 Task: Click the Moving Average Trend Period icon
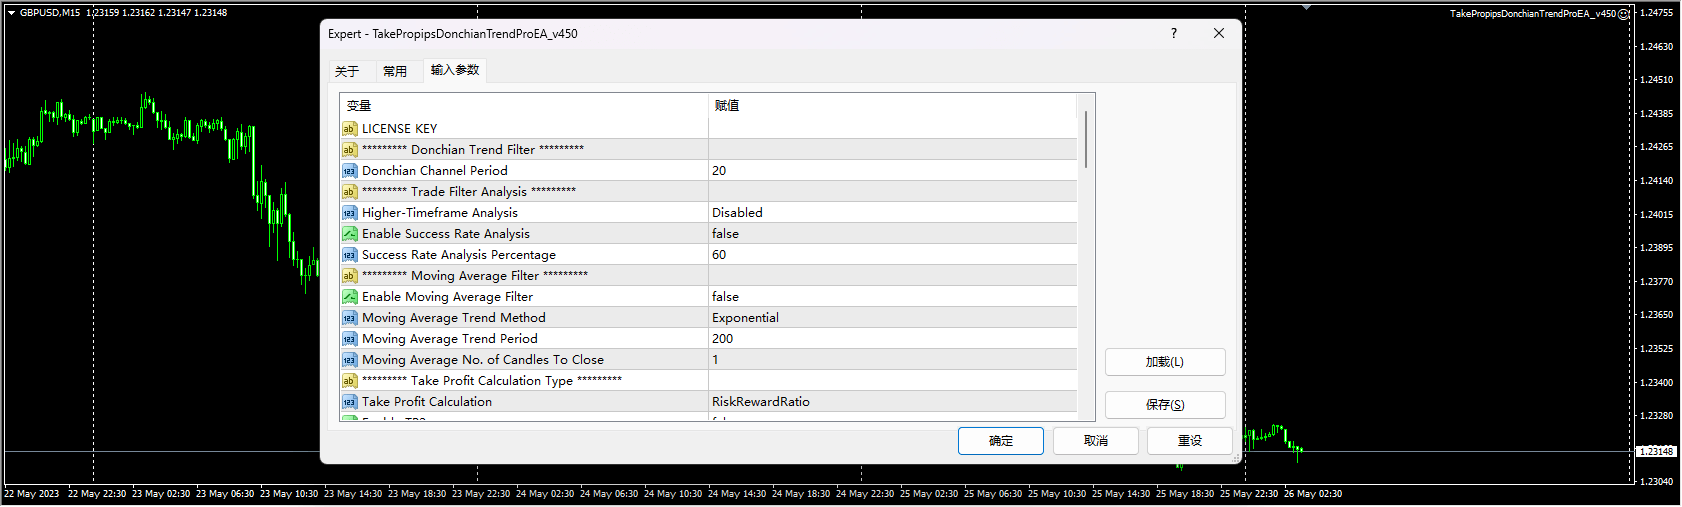349,338
